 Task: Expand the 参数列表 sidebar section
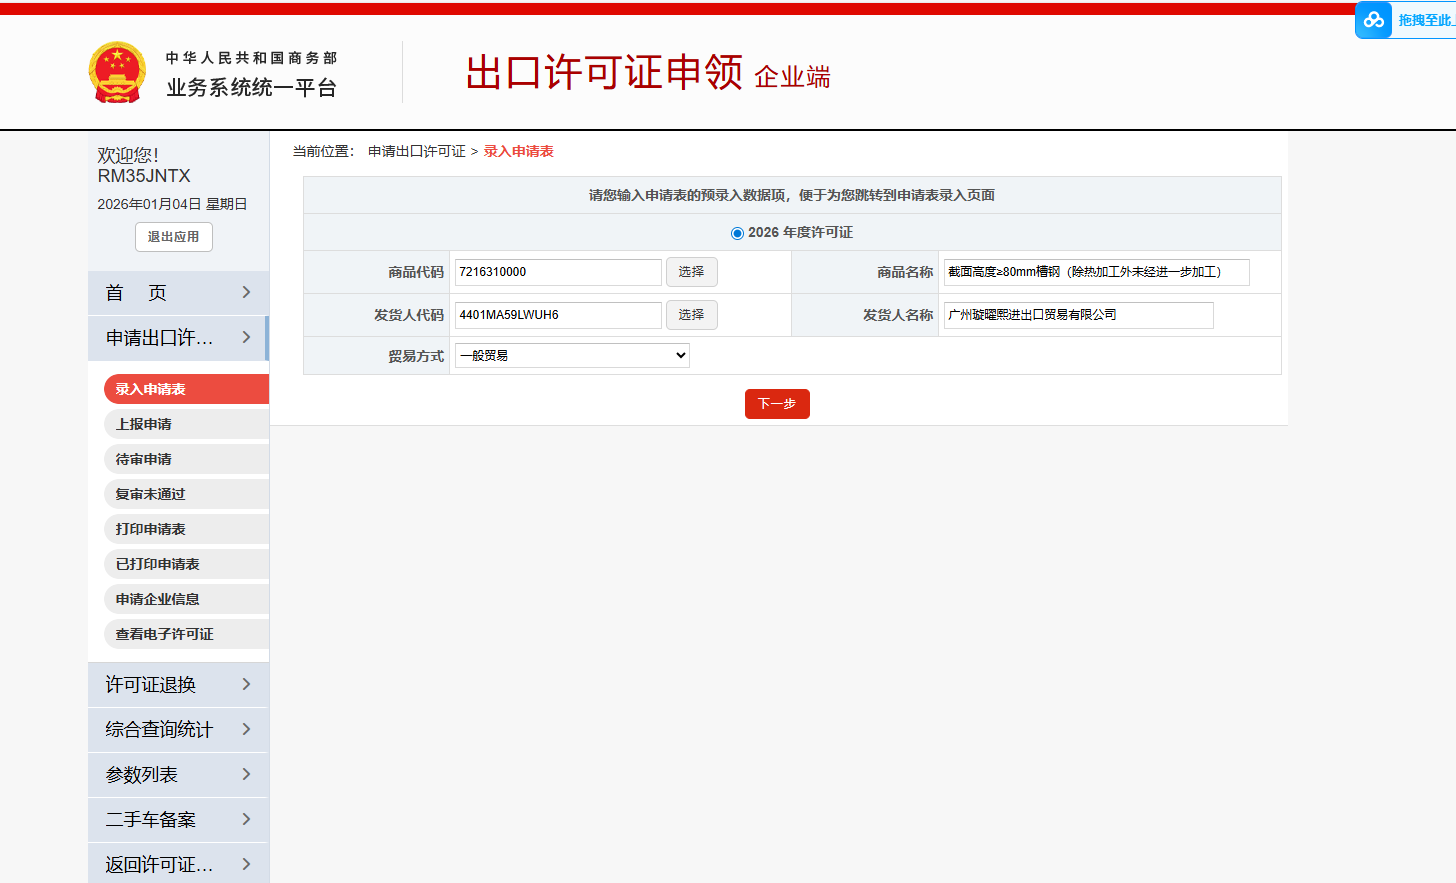178,775
